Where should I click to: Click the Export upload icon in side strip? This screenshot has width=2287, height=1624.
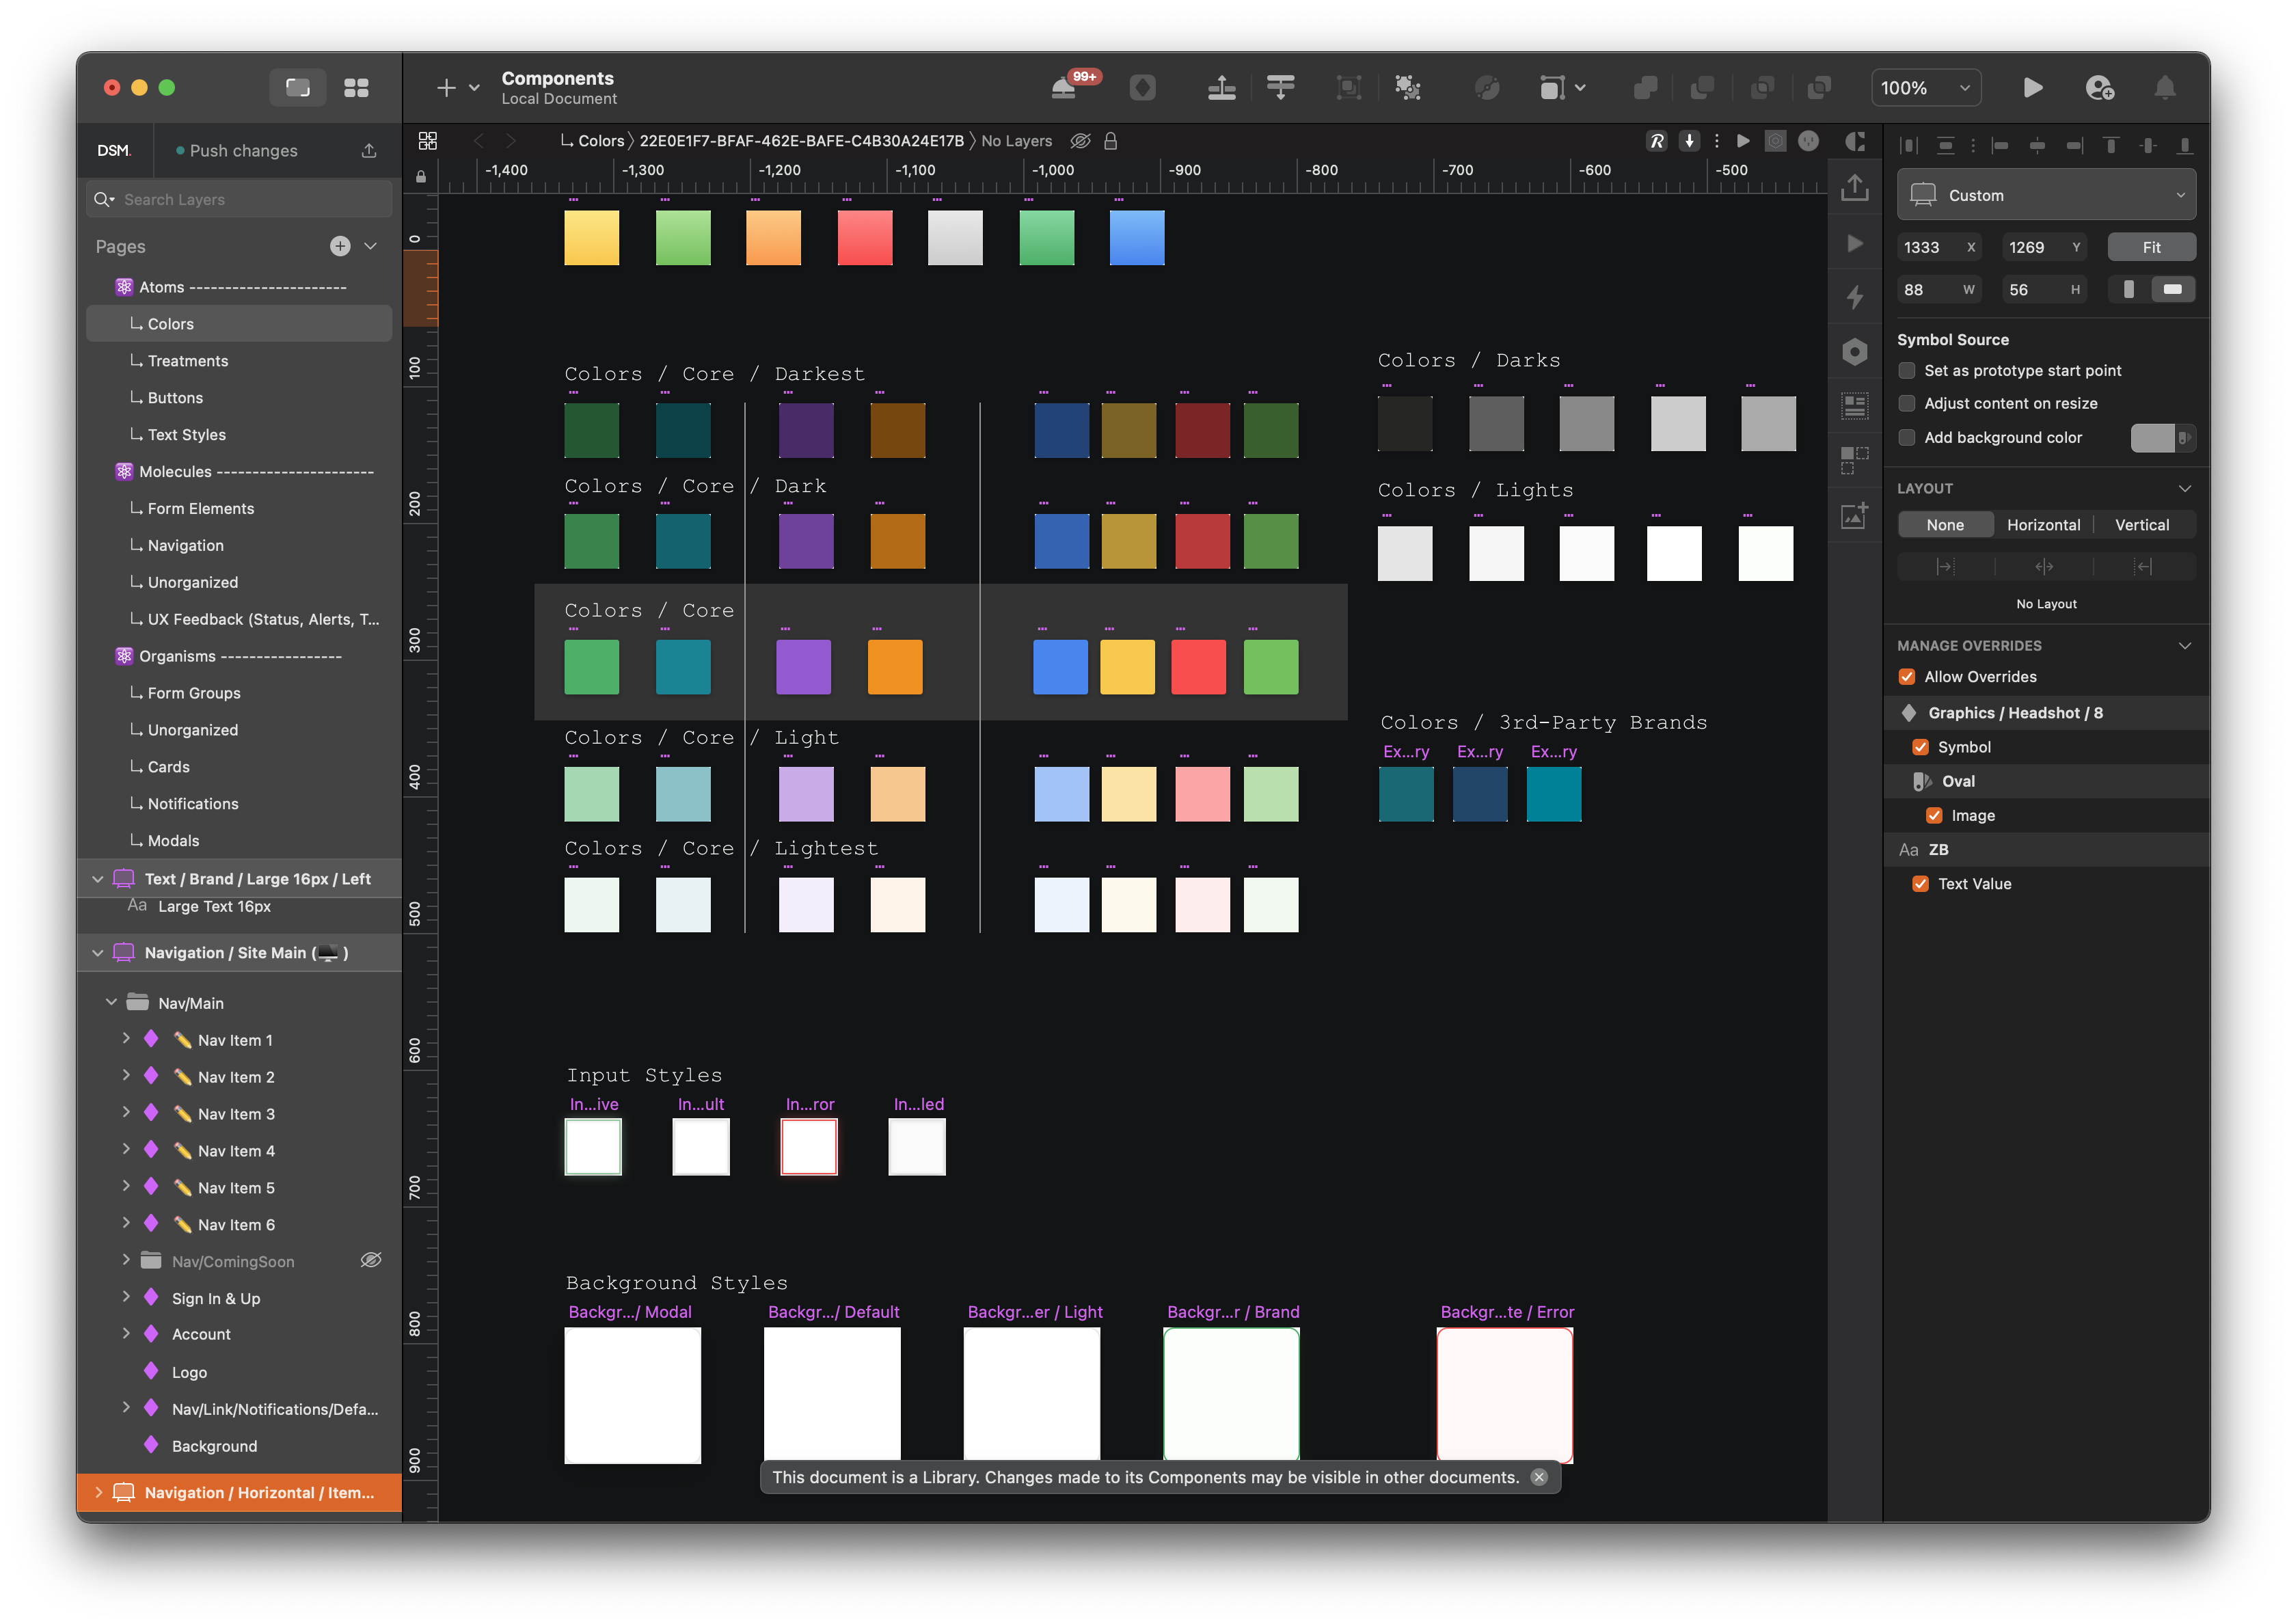tap(1854, 187)
